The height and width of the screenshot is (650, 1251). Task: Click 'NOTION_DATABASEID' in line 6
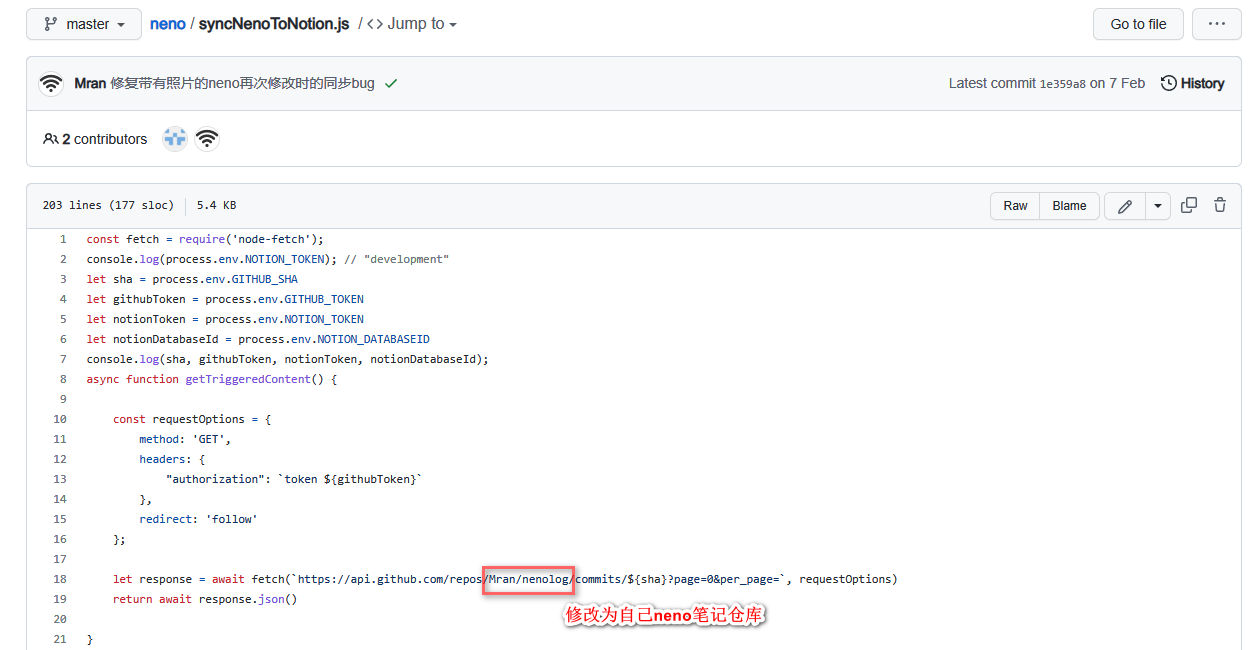pos(373,339)
